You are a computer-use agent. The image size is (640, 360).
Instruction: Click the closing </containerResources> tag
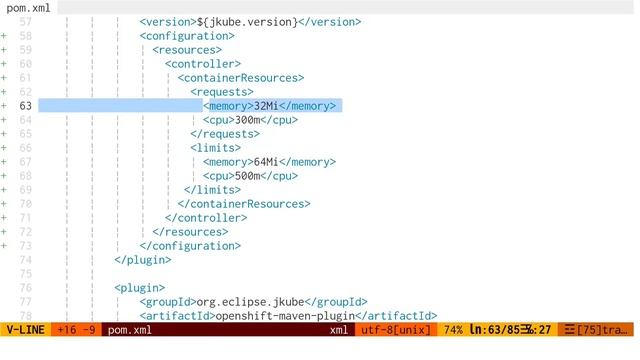click(244, 204)
